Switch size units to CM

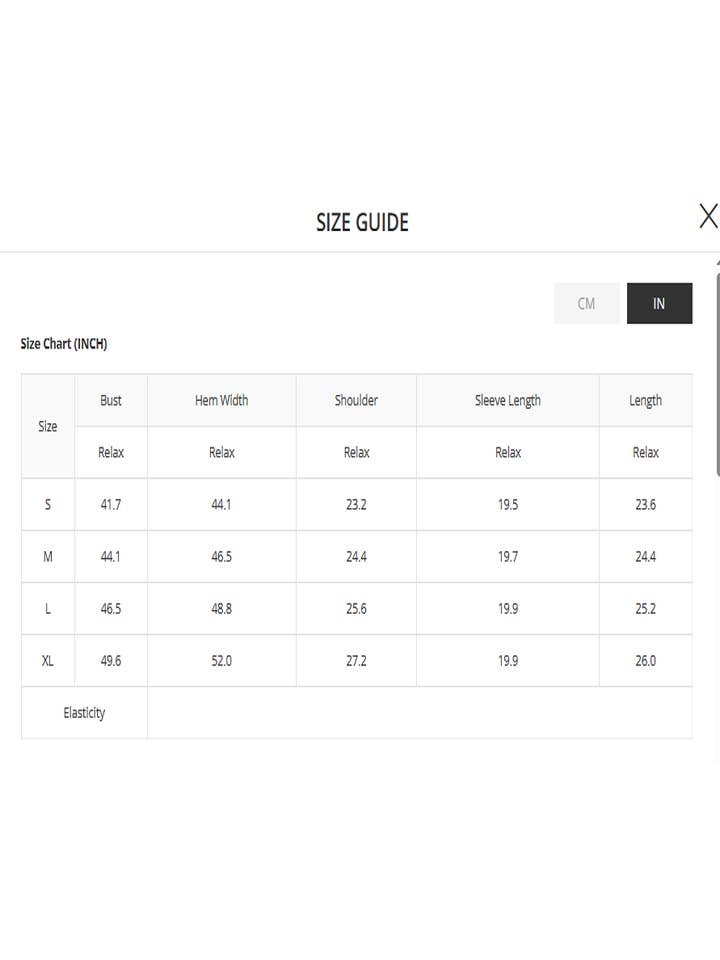tap(586, 304)
